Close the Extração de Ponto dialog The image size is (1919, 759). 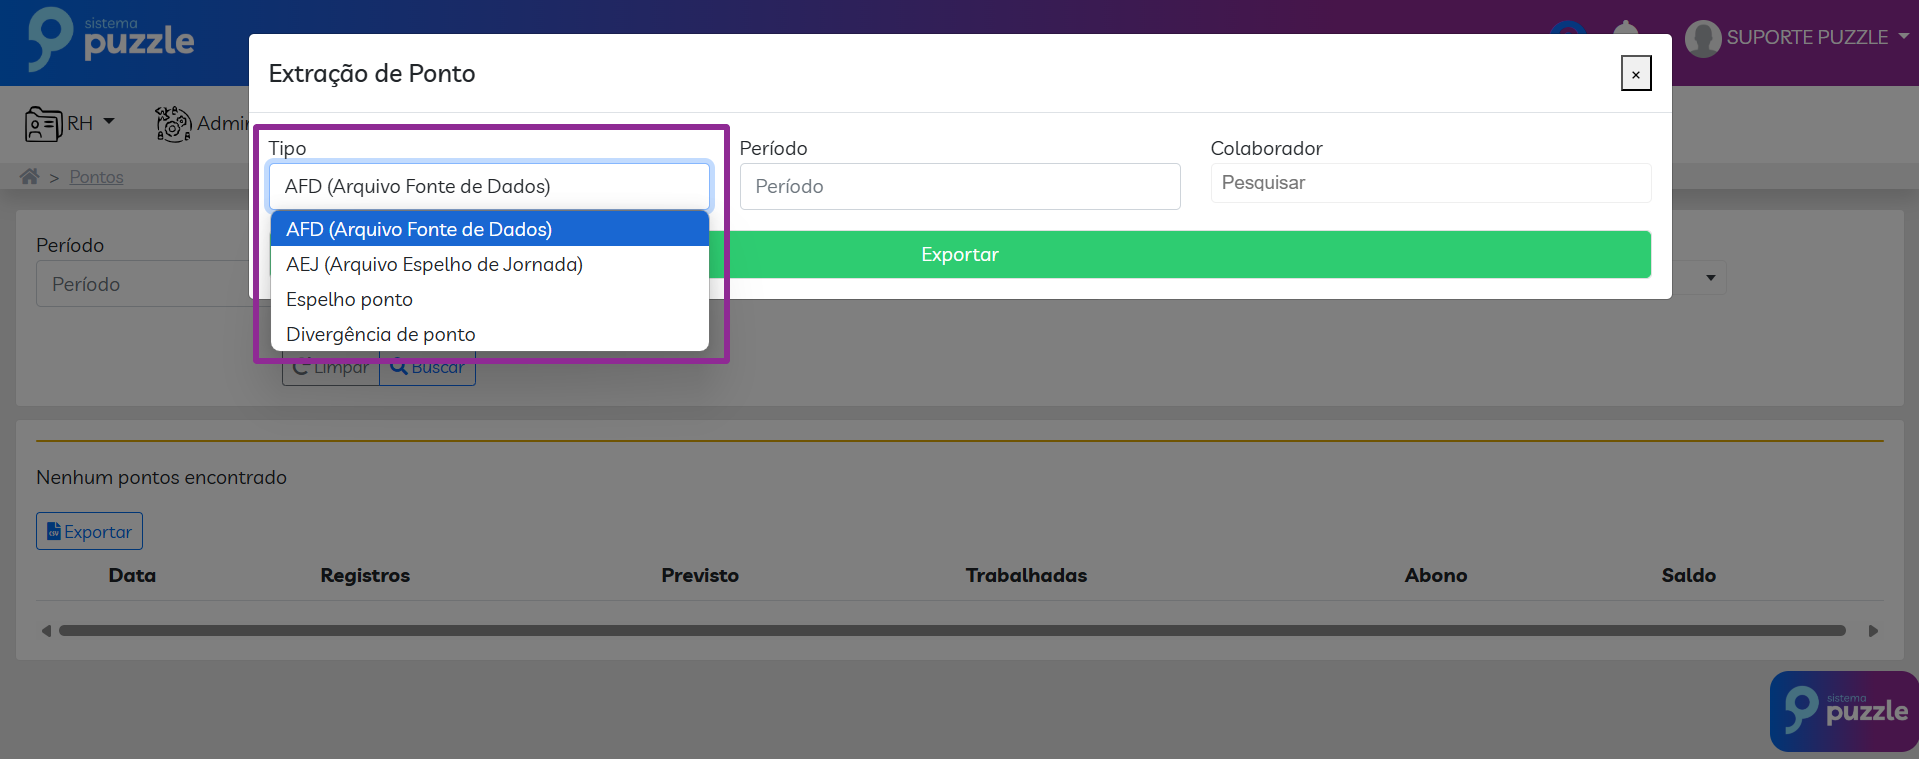click(1635, 74)
